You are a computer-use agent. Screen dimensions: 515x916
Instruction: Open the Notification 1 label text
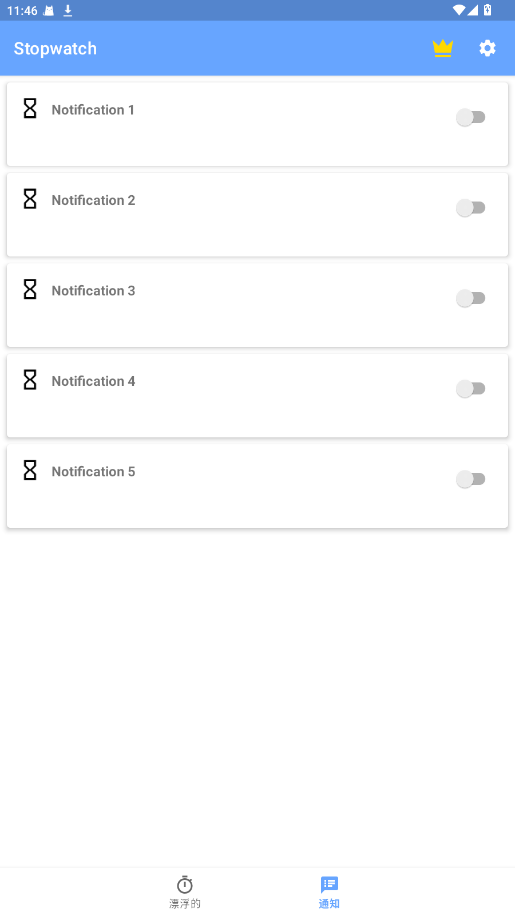pyautogui.click(x=93, y=110)
